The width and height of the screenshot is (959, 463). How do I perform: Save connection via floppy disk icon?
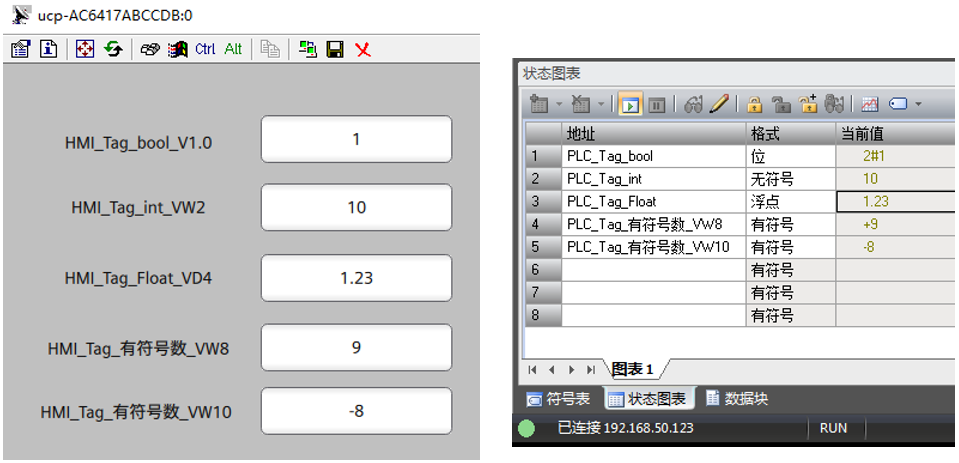pyautogui.click(x=335, y=50)
